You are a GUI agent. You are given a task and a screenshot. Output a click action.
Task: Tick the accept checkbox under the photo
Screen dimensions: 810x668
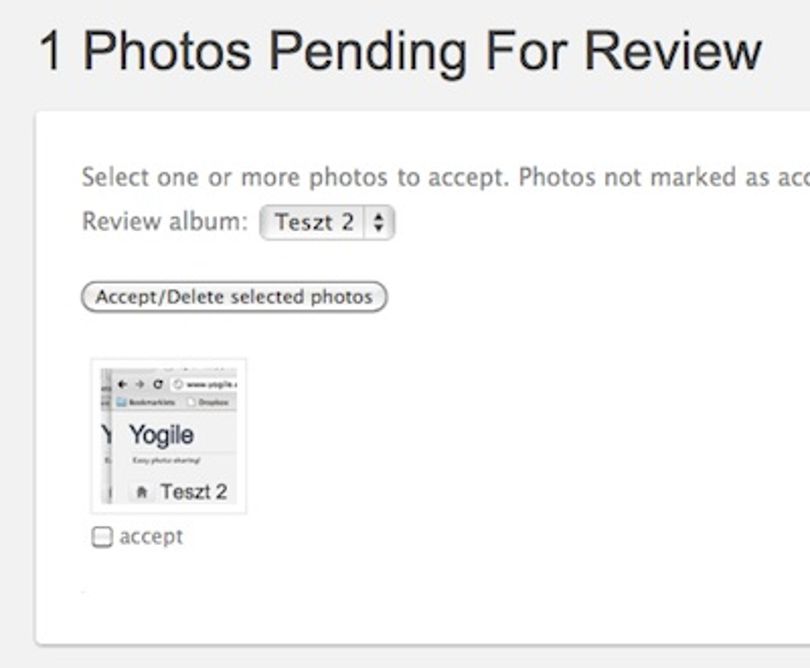click(x=102, y=537)
